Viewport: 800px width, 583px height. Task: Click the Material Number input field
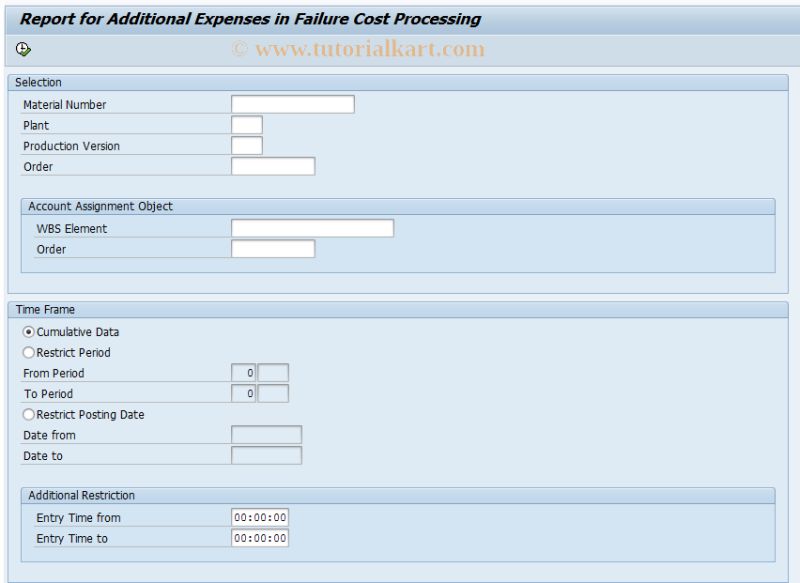292,103
